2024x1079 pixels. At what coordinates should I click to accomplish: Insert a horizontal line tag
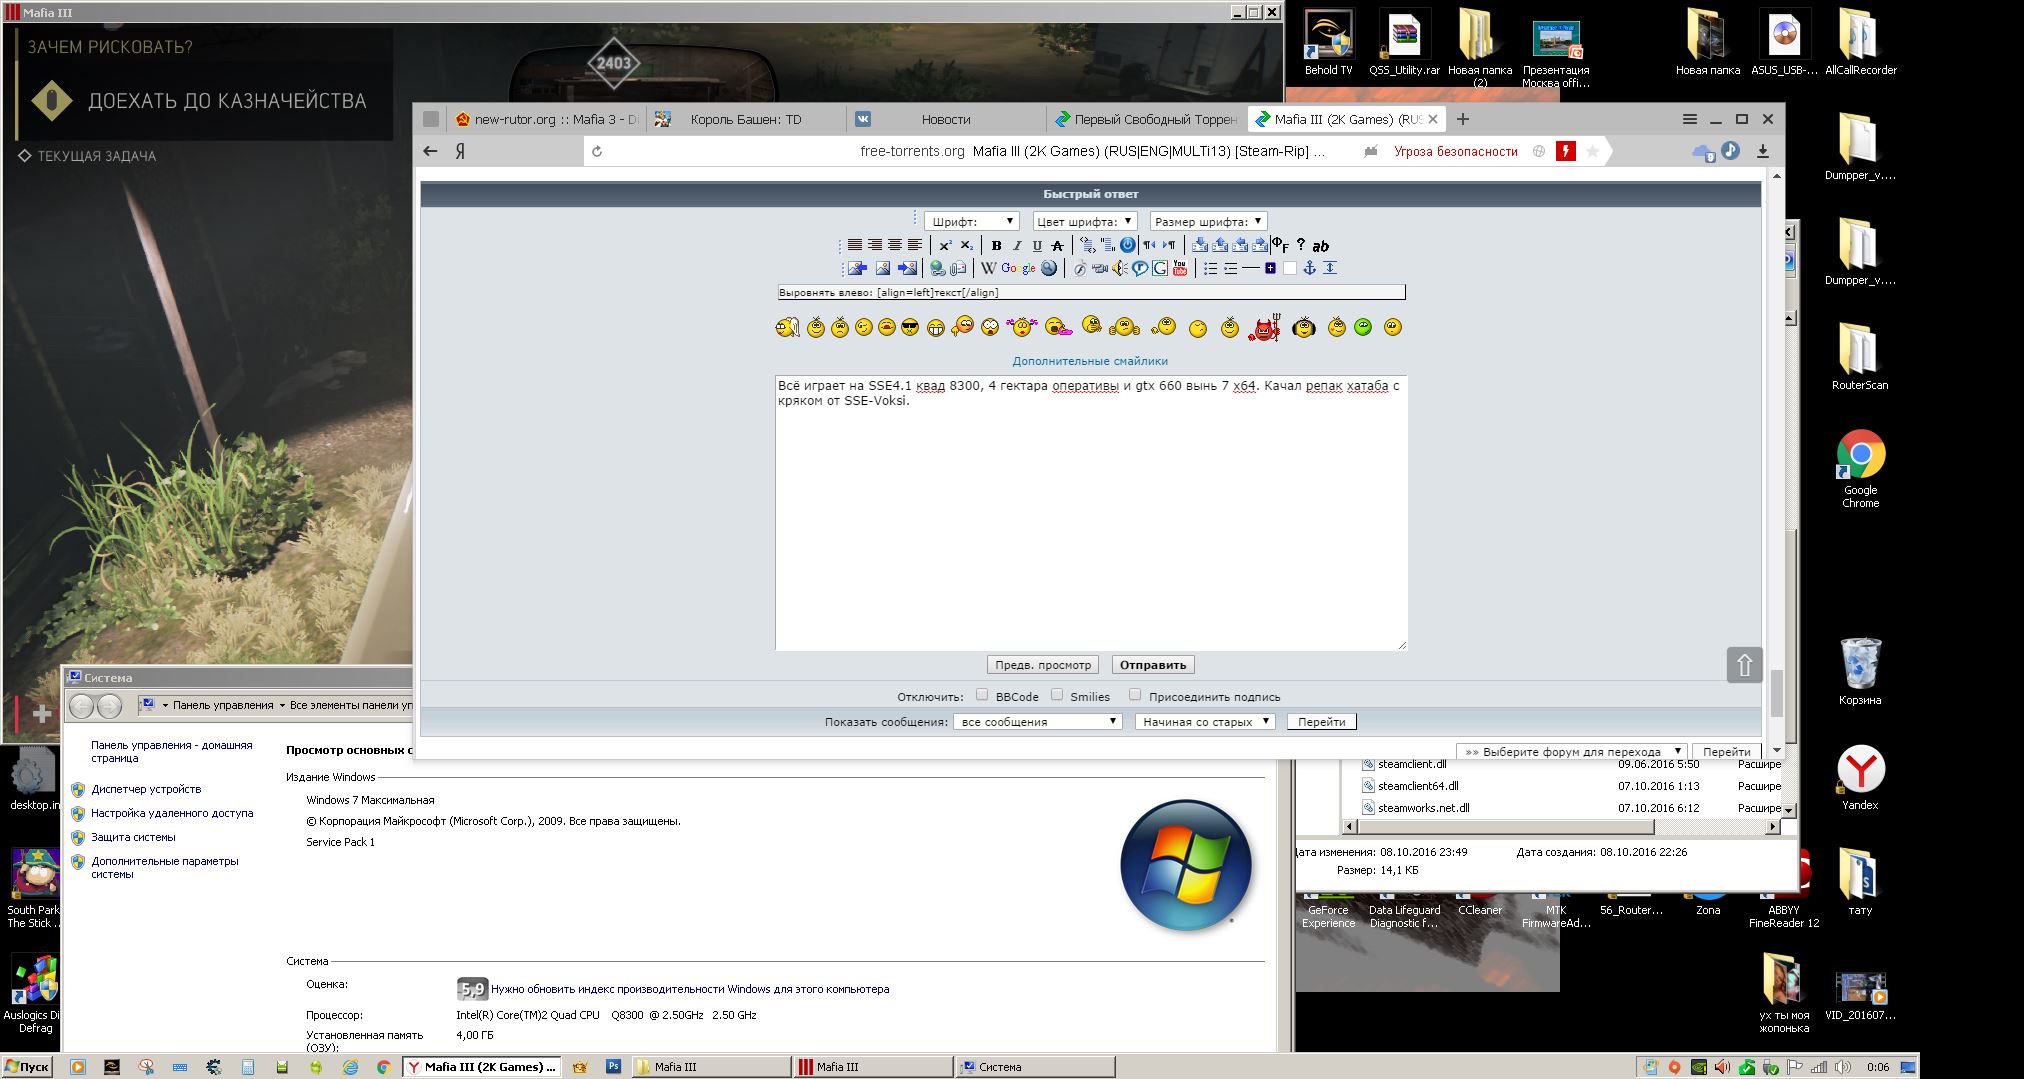click(x=1250, y=268)
